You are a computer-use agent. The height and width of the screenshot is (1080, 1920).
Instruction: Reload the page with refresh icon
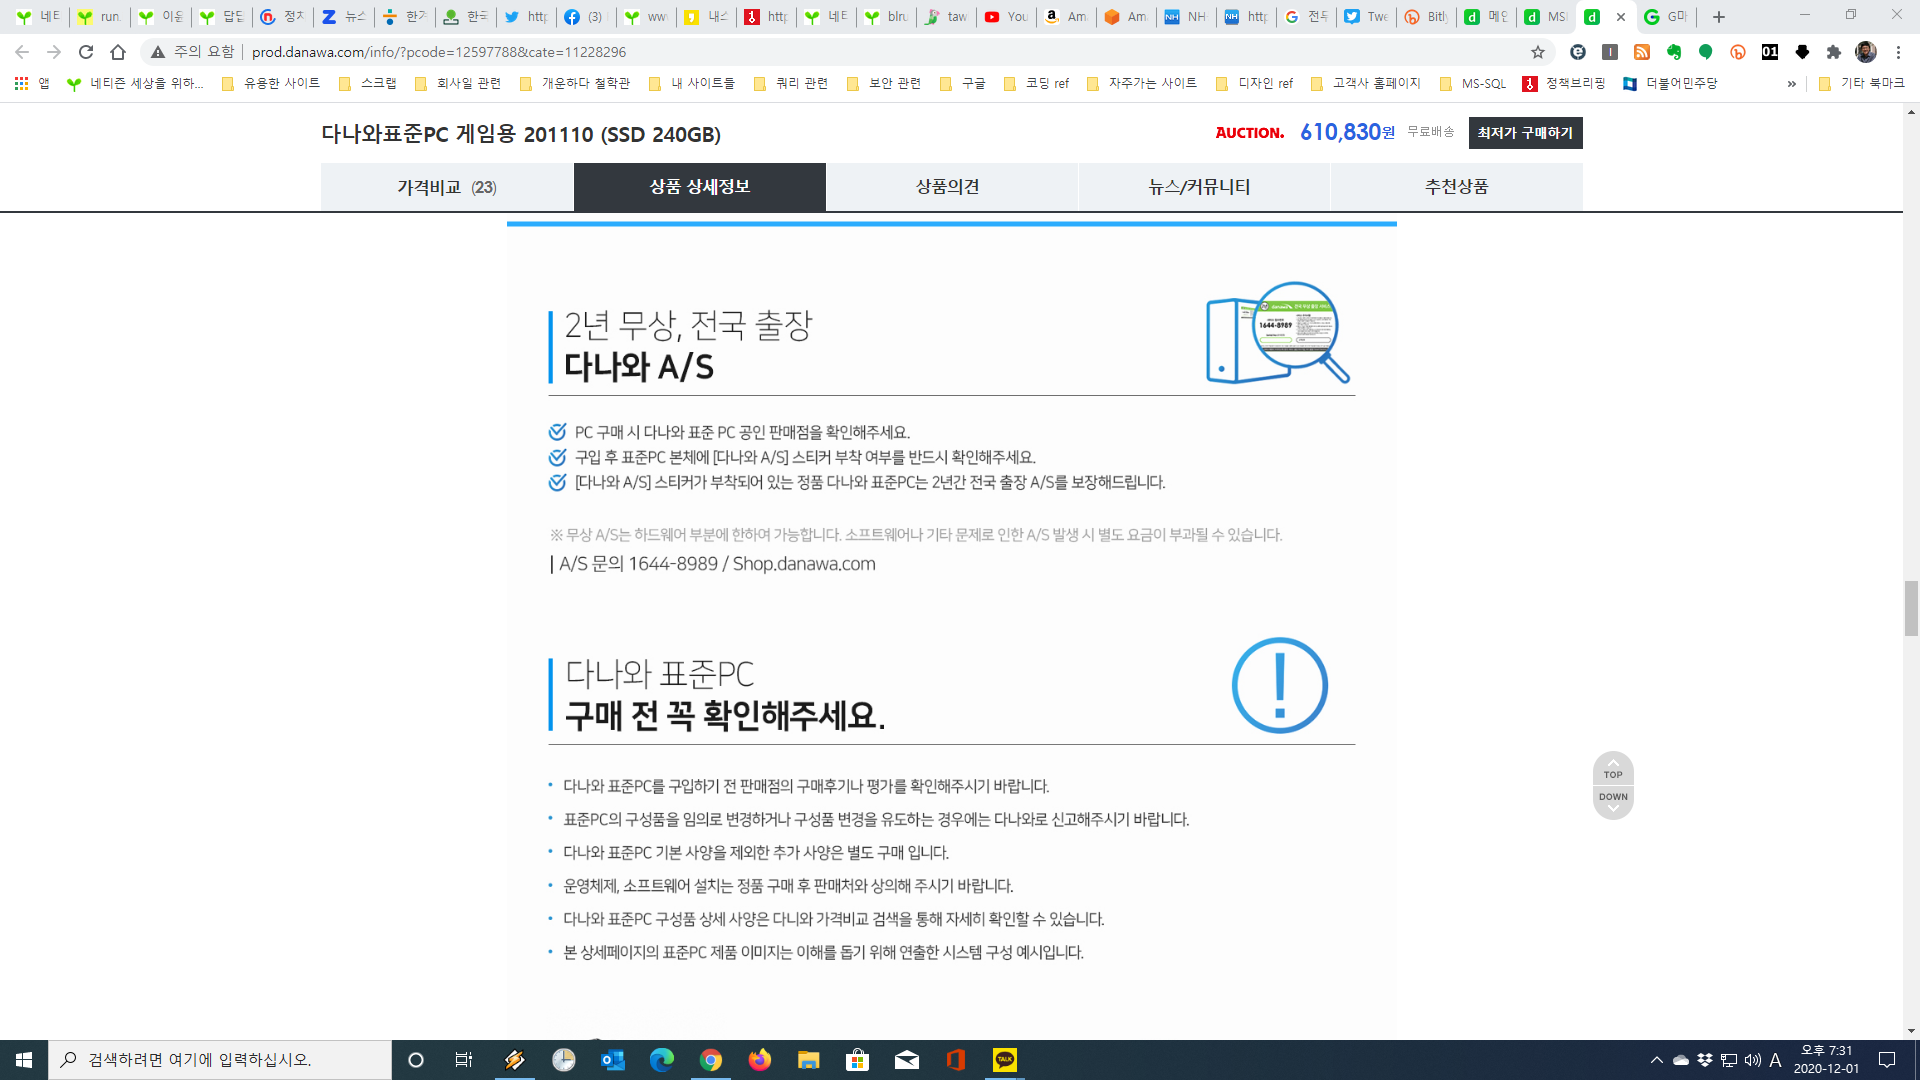coord(86,52)
